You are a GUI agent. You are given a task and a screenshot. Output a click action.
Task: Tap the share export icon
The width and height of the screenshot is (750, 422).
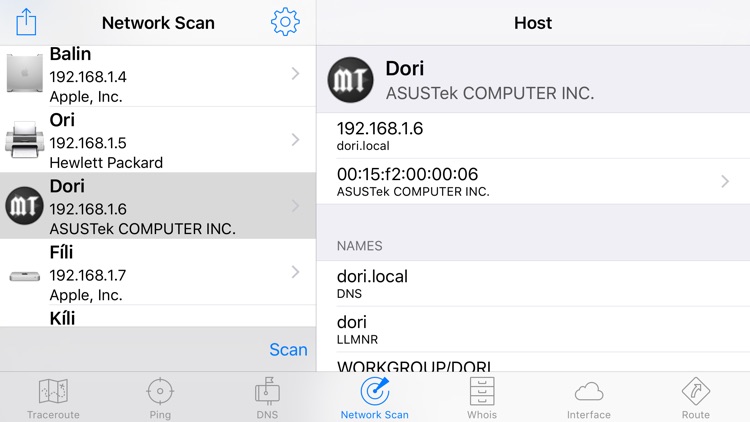(x=26, y=22)
